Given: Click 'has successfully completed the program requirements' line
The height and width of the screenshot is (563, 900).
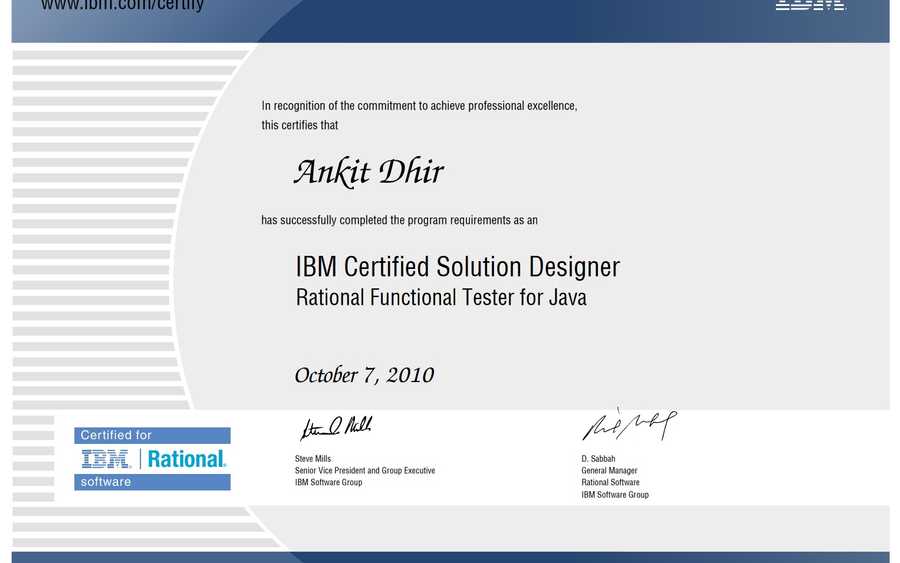Looking at the screenshot, I should (399, 220).
